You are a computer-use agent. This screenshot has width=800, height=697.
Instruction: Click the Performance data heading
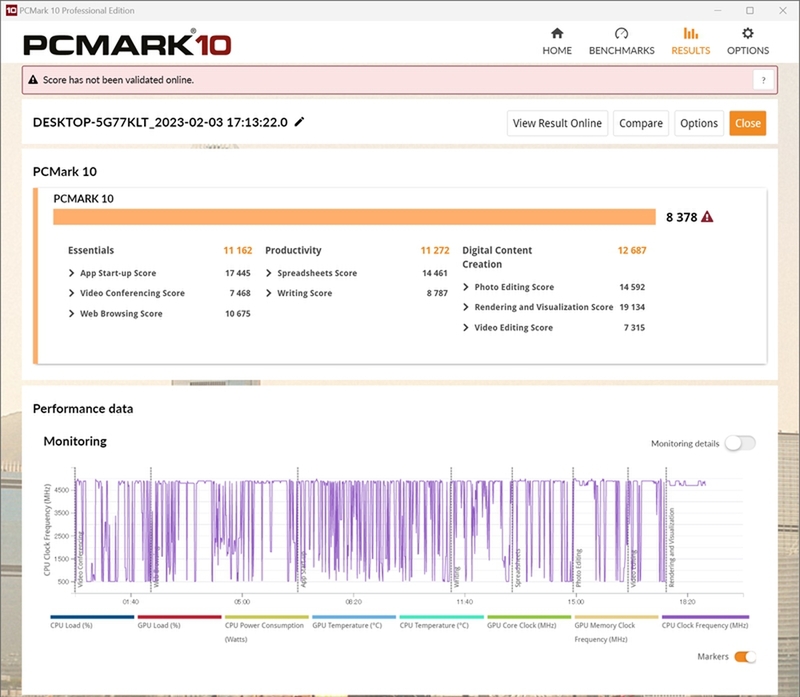[83, 409]
